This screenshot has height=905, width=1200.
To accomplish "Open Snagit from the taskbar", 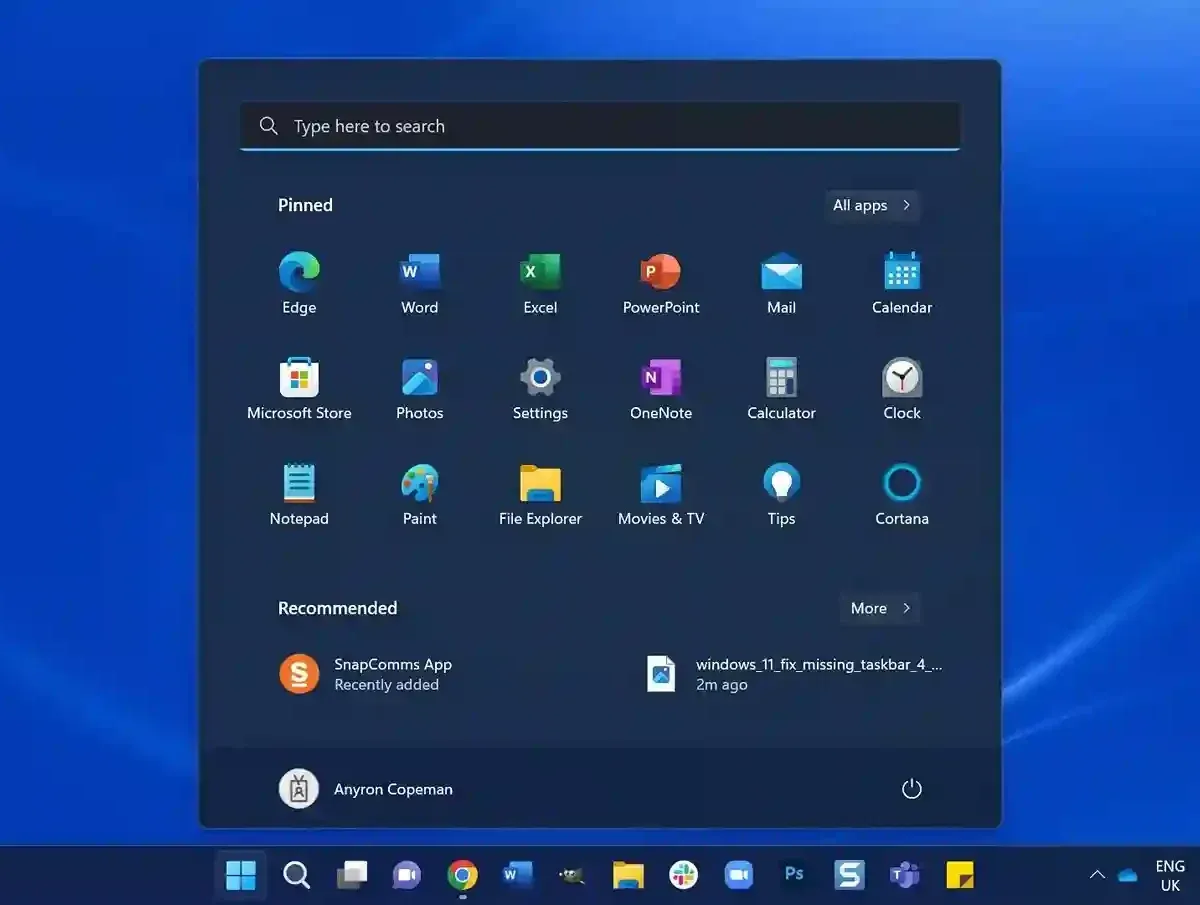I will tap(849, 876).
